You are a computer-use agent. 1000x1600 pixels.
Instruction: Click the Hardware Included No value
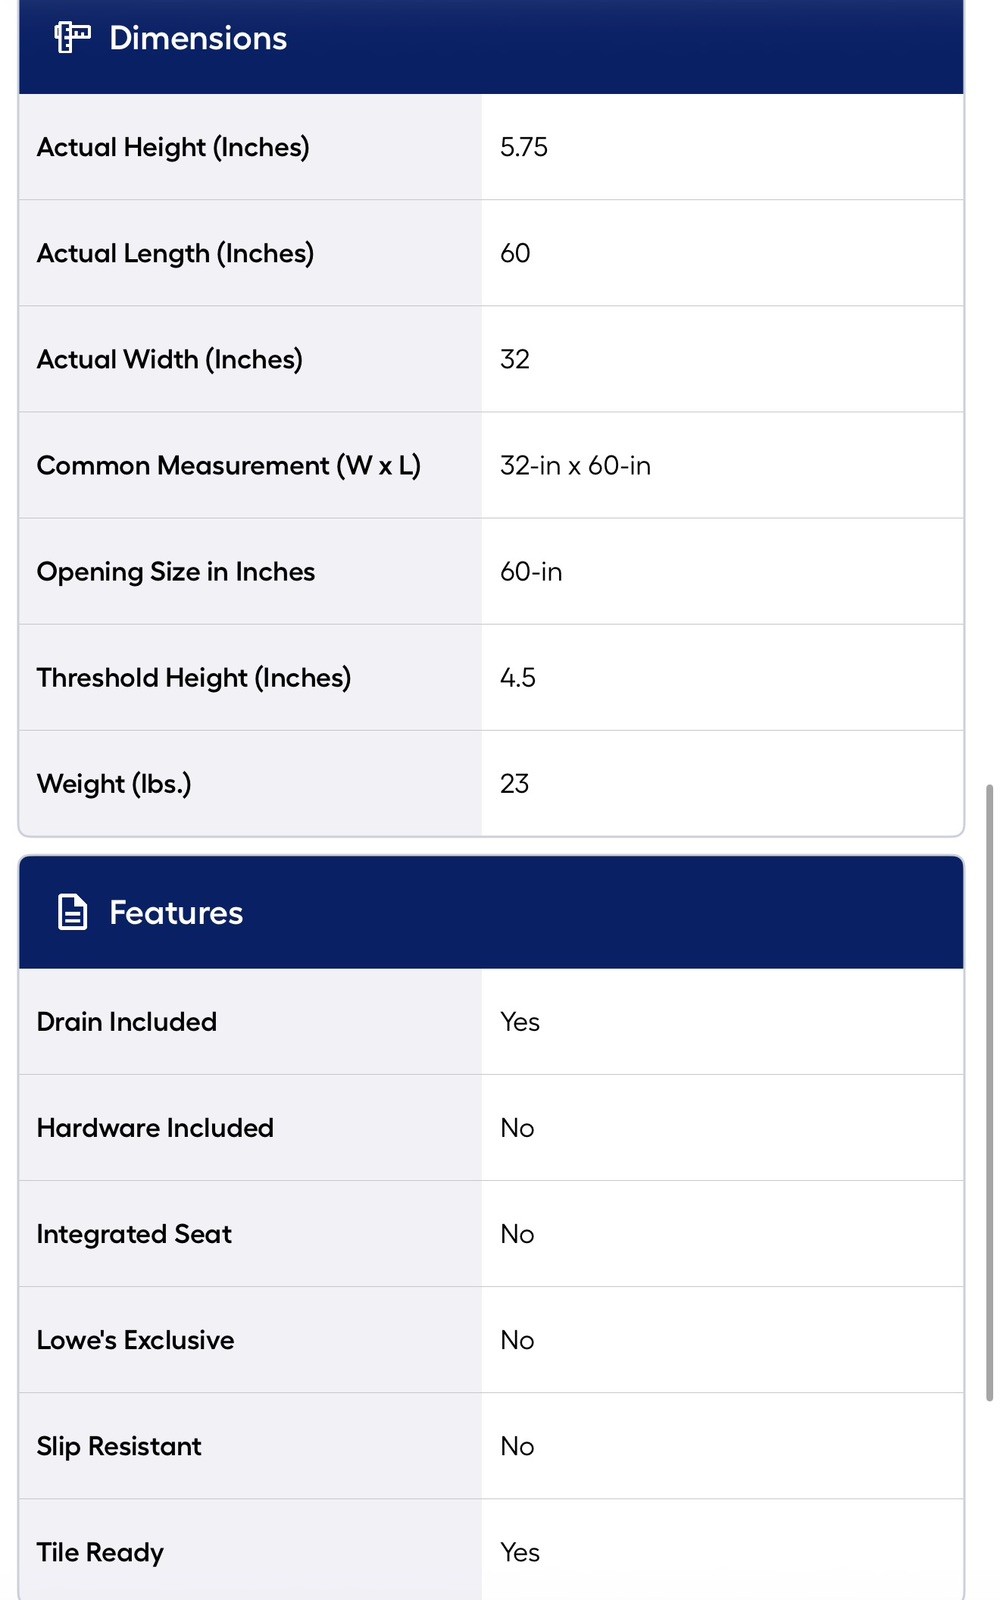tap(517, 1127)
